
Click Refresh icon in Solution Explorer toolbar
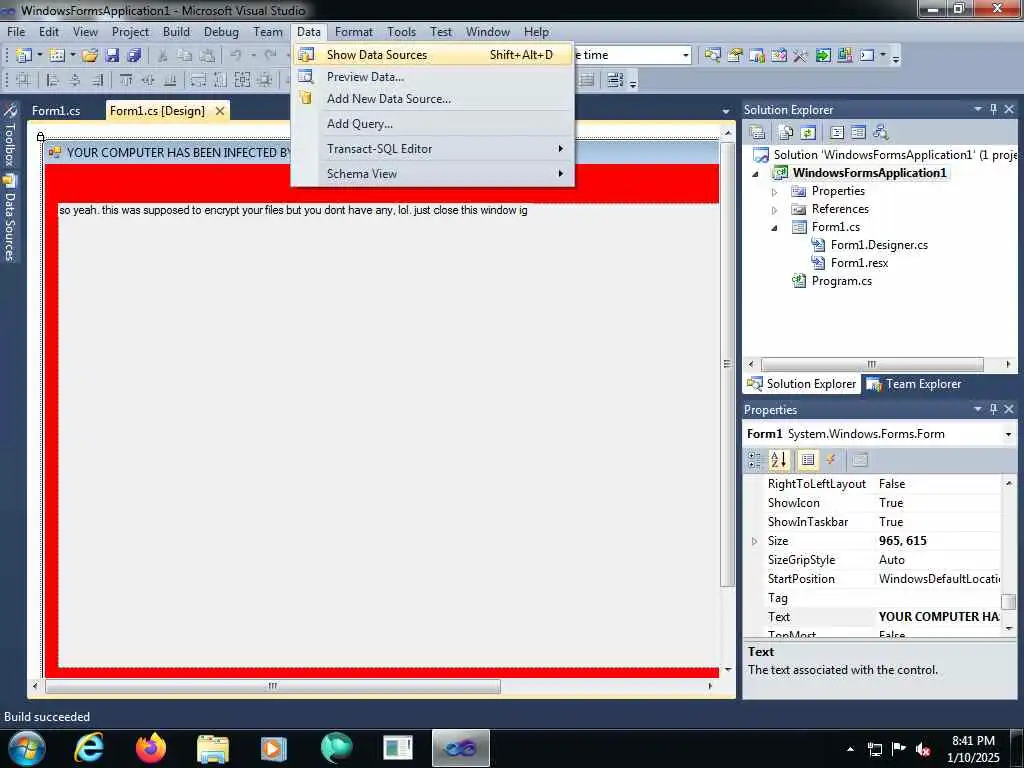pos(808,133)
